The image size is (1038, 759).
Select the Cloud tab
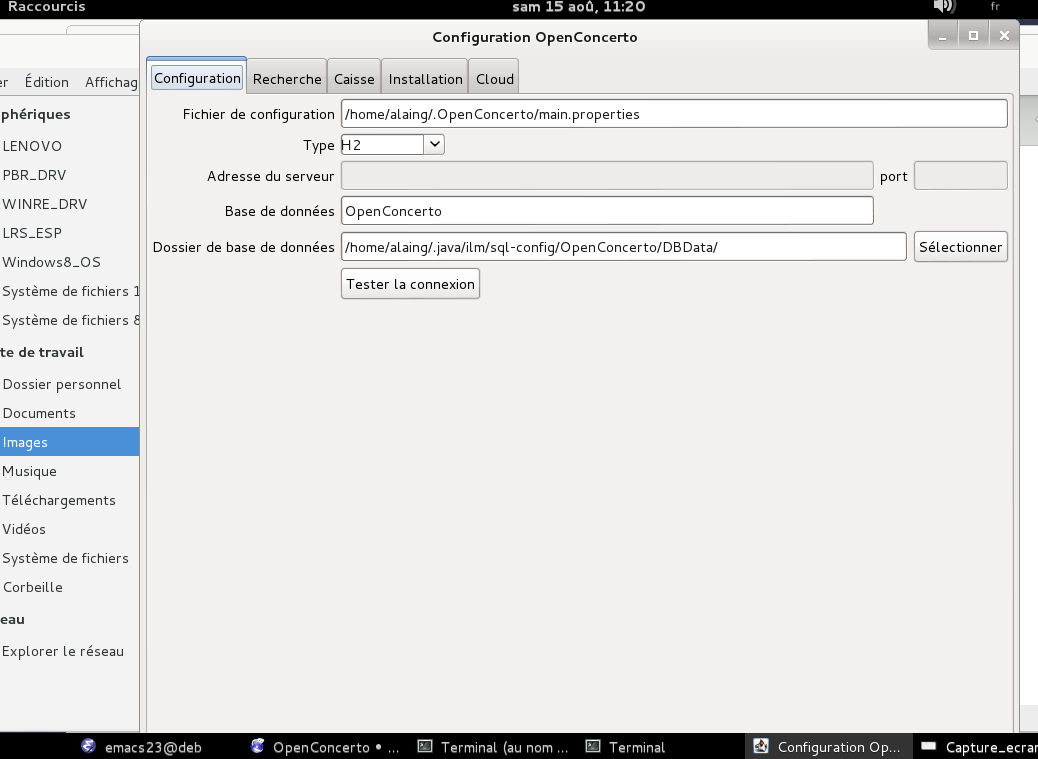495,79
